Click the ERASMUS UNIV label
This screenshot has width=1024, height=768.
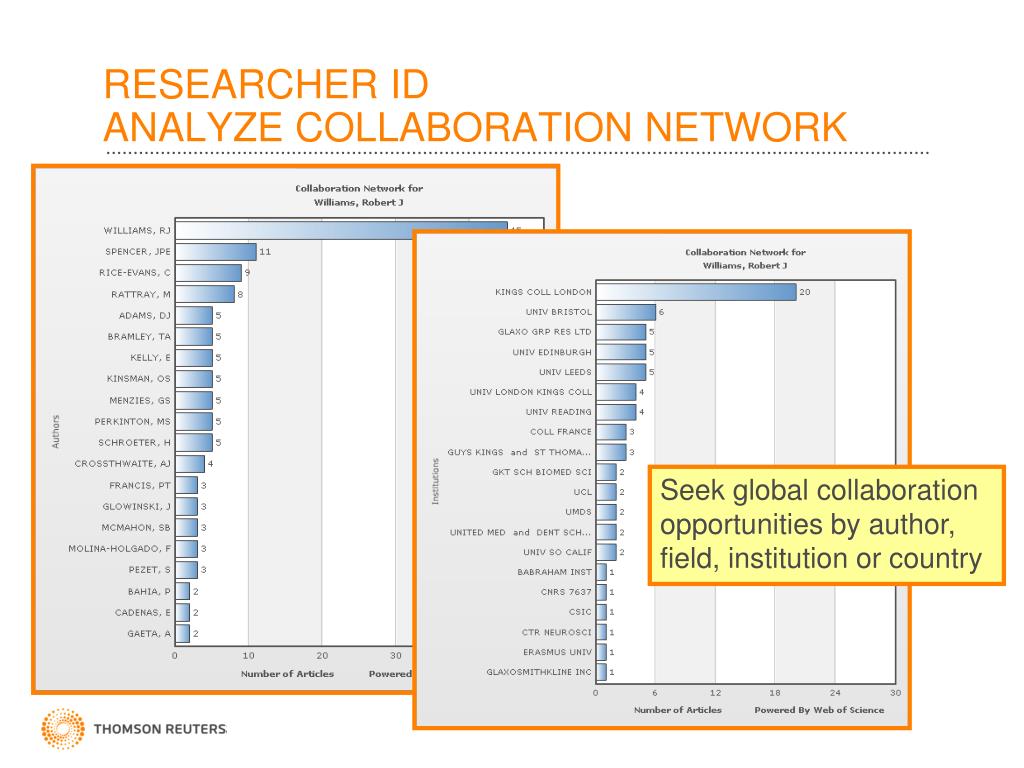[557, 652]
